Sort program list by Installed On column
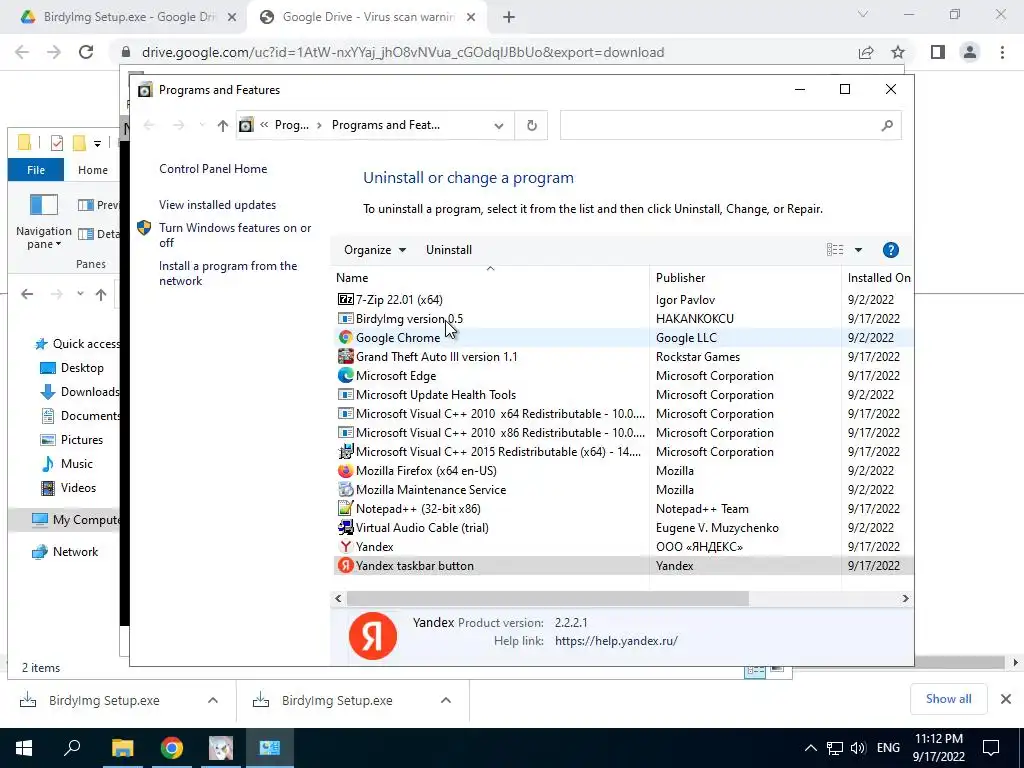Viewport: 1024px width, 768px height. pos(878,278)
